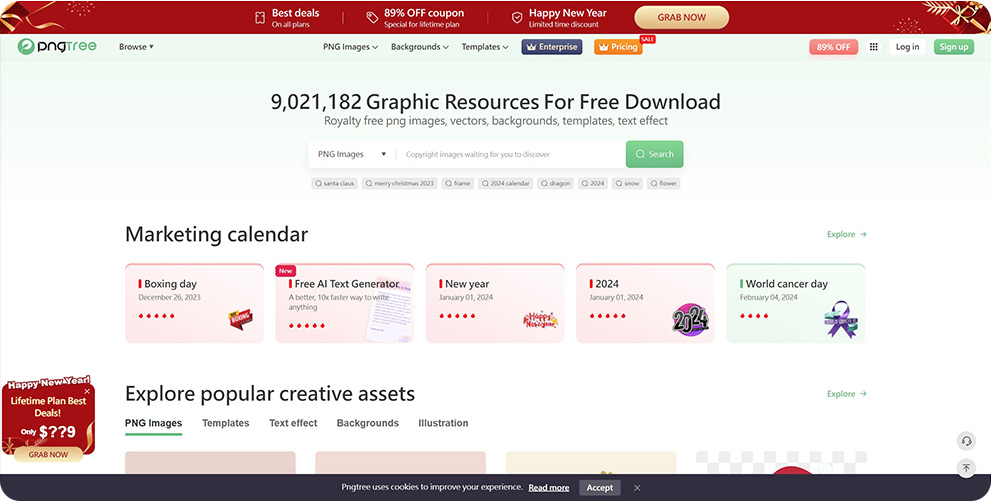Click the Enterprise button
The height and width of the screenshot is (501, 1000).
(x=552, y=47)
